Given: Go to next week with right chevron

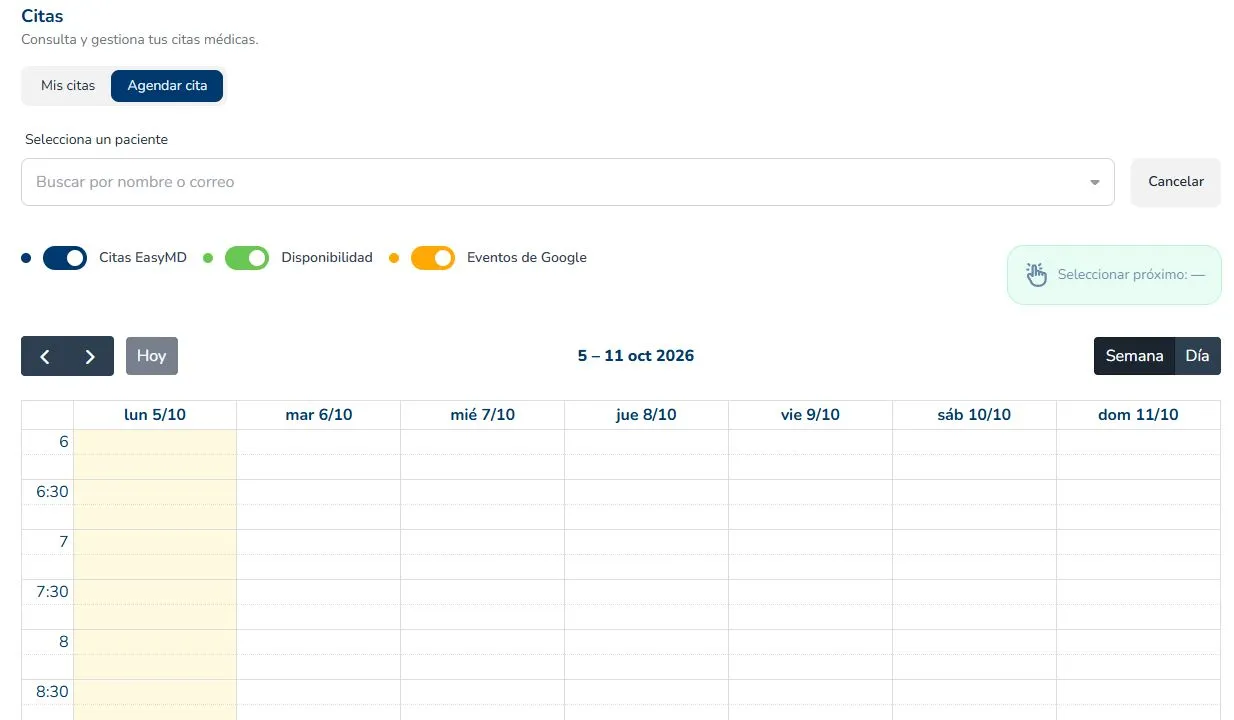Looking at the screenshot, I should (90, 356).
